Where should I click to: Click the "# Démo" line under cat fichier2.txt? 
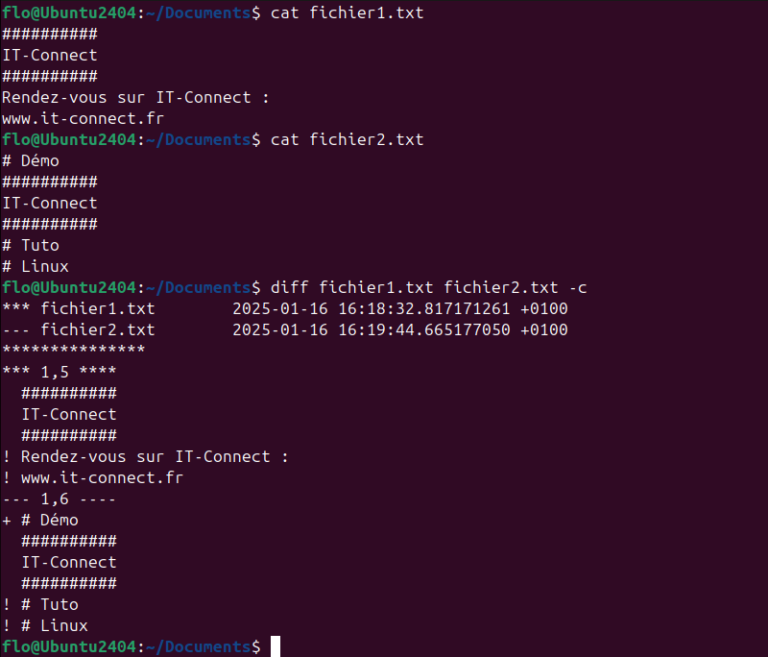(x=31, y=160)
